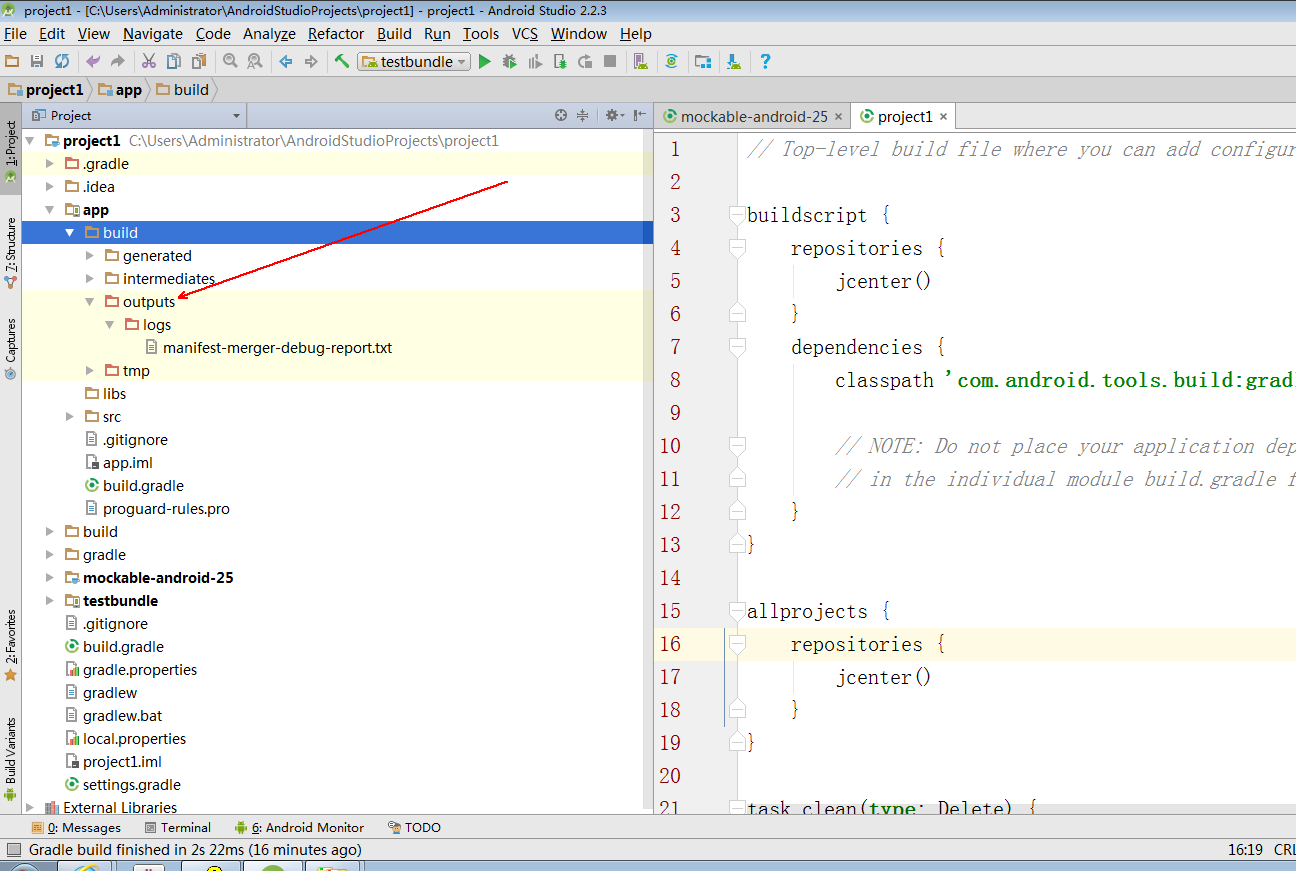
Task: Open the Build menu
Action: (x=394, y=34)
